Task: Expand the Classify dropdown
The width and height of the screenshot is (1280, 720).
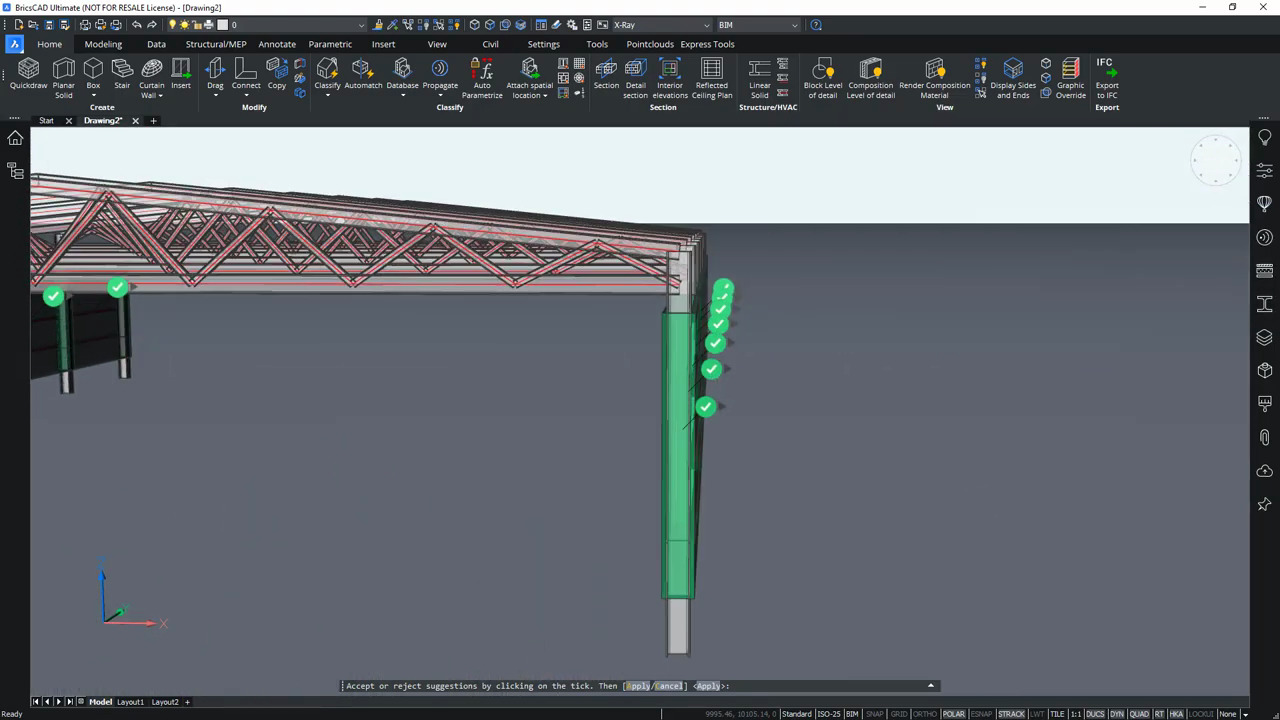Action: [327, 96]
